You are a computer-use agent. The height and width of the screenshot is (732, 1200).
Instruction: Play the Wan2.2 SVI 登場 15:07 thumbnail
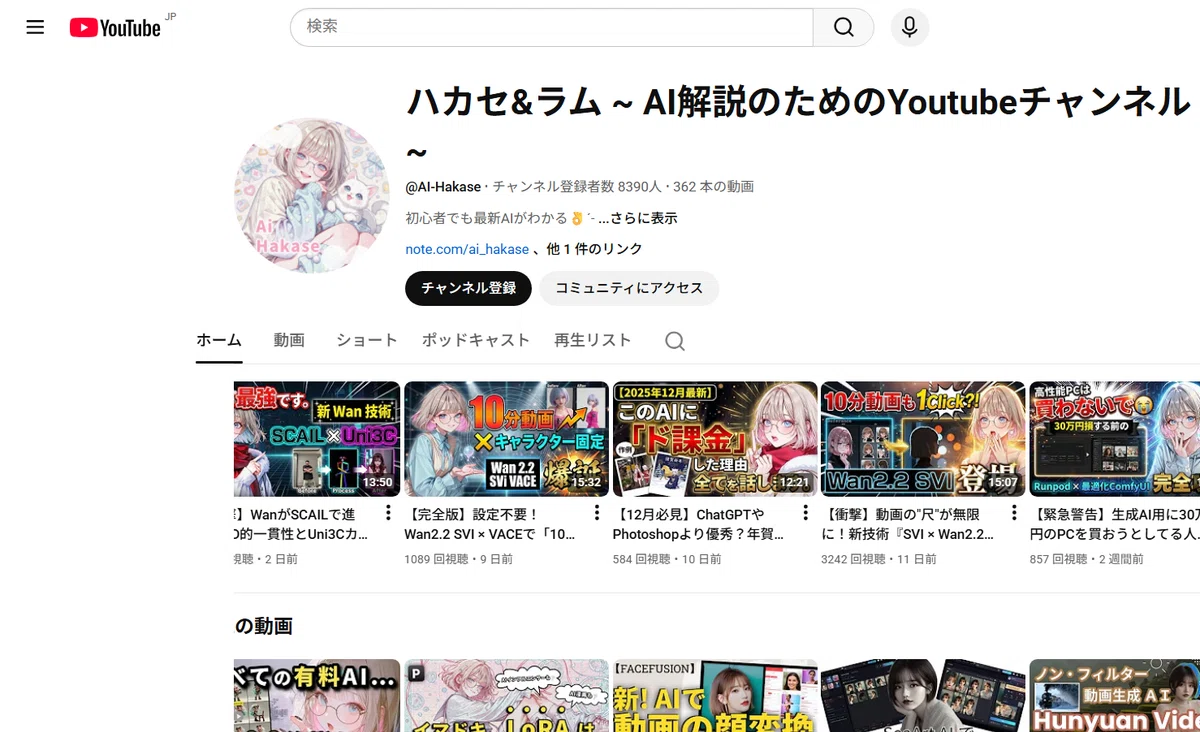pos(923,439)
